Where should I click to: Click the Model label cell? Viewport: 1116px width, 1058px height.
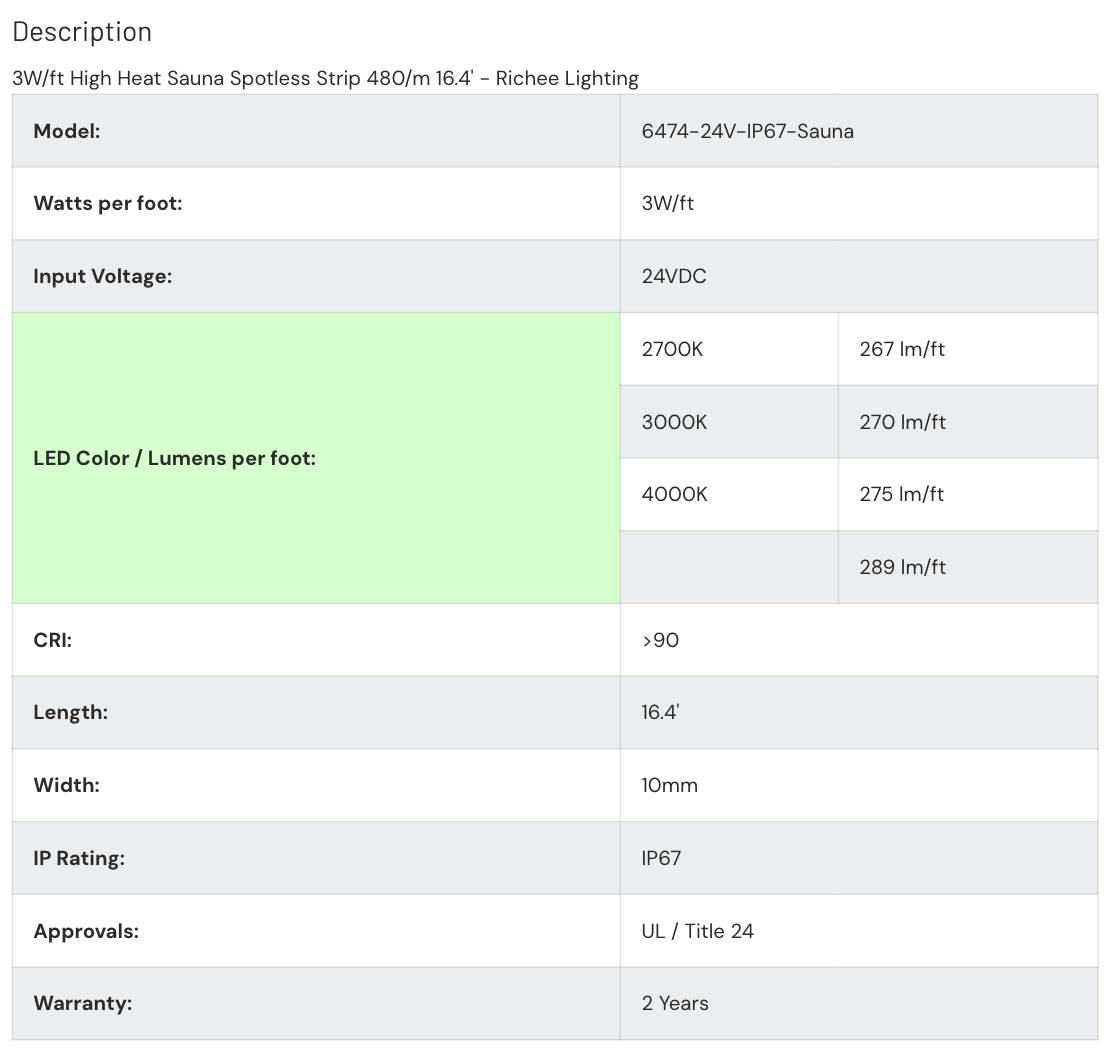pos(316,131)
